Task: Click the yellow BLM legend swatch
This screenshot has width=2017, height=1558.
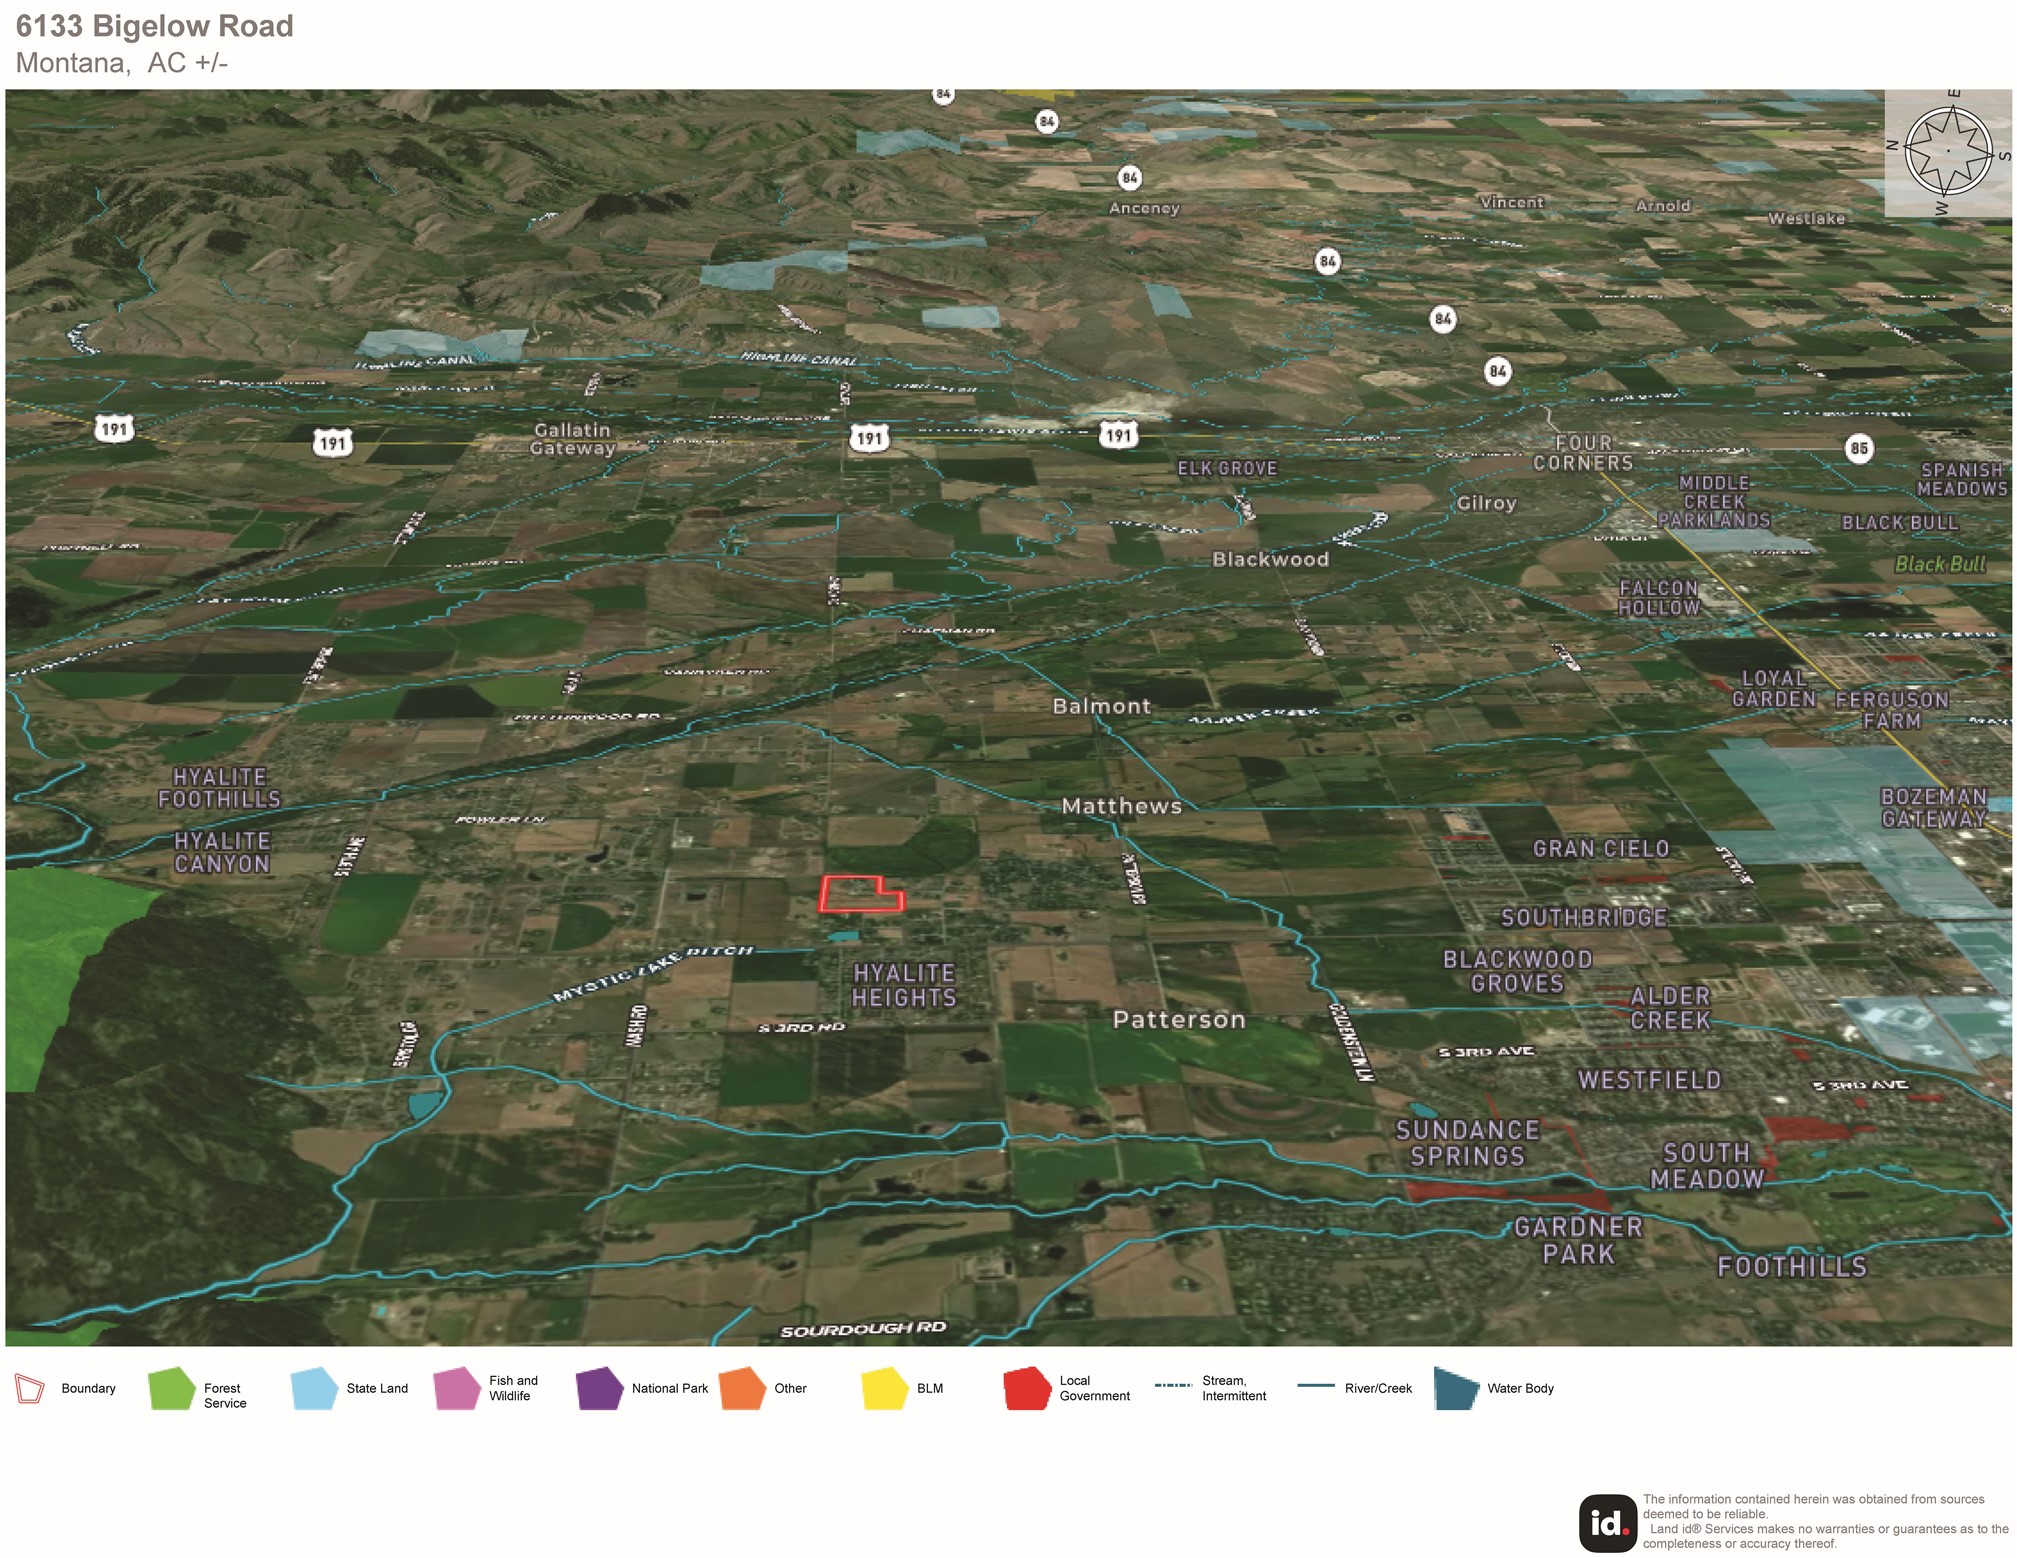Action: pos(884,1388)
